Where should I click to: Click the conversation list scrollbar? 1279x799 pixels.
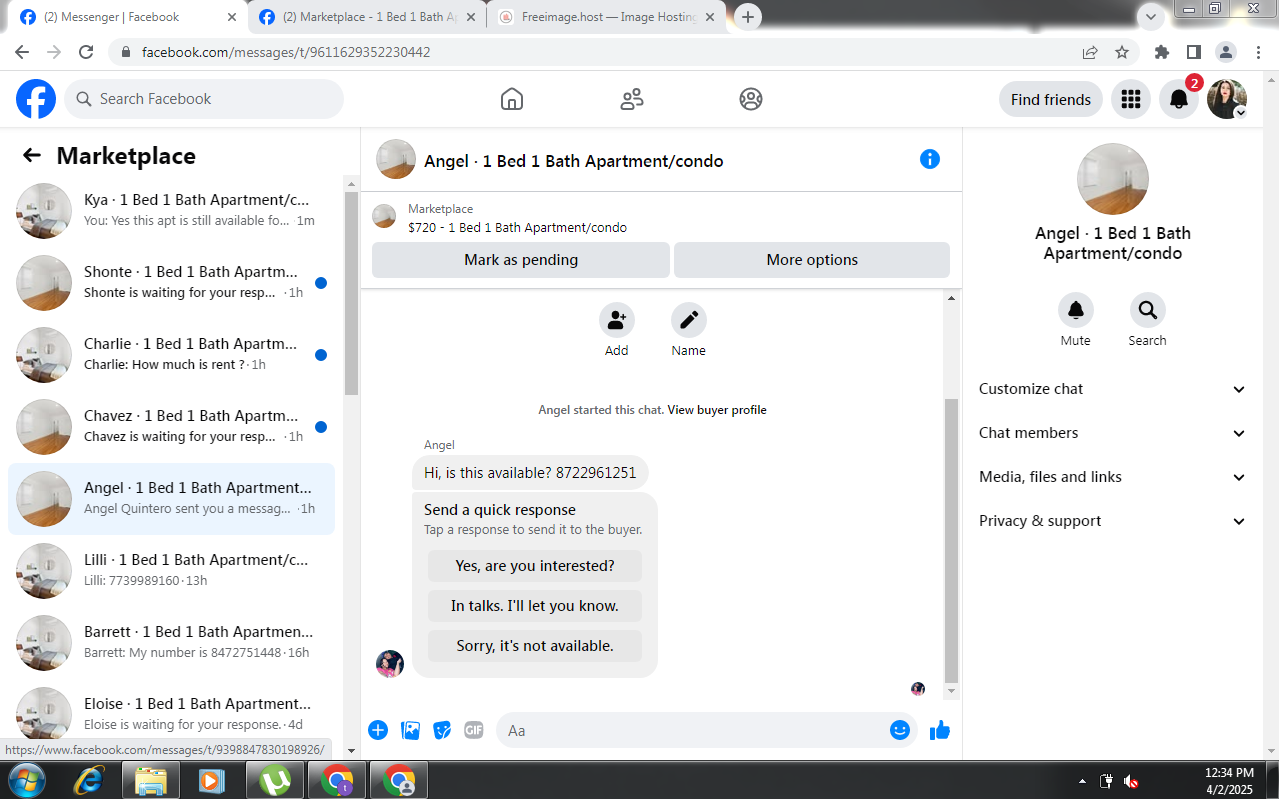[x=351, y=293]
